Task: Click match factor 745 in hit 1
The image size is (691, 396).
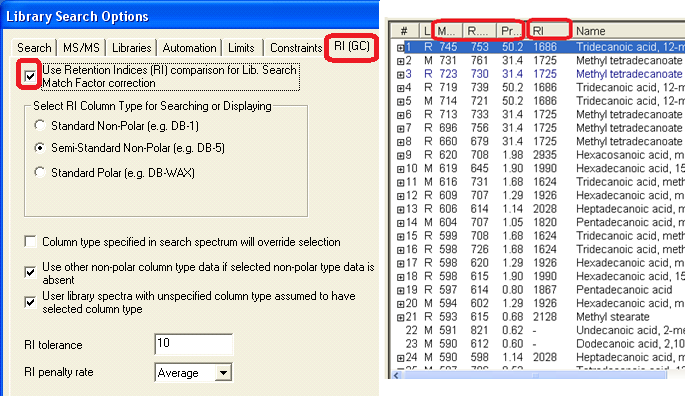Action: [x=448, y=47]
